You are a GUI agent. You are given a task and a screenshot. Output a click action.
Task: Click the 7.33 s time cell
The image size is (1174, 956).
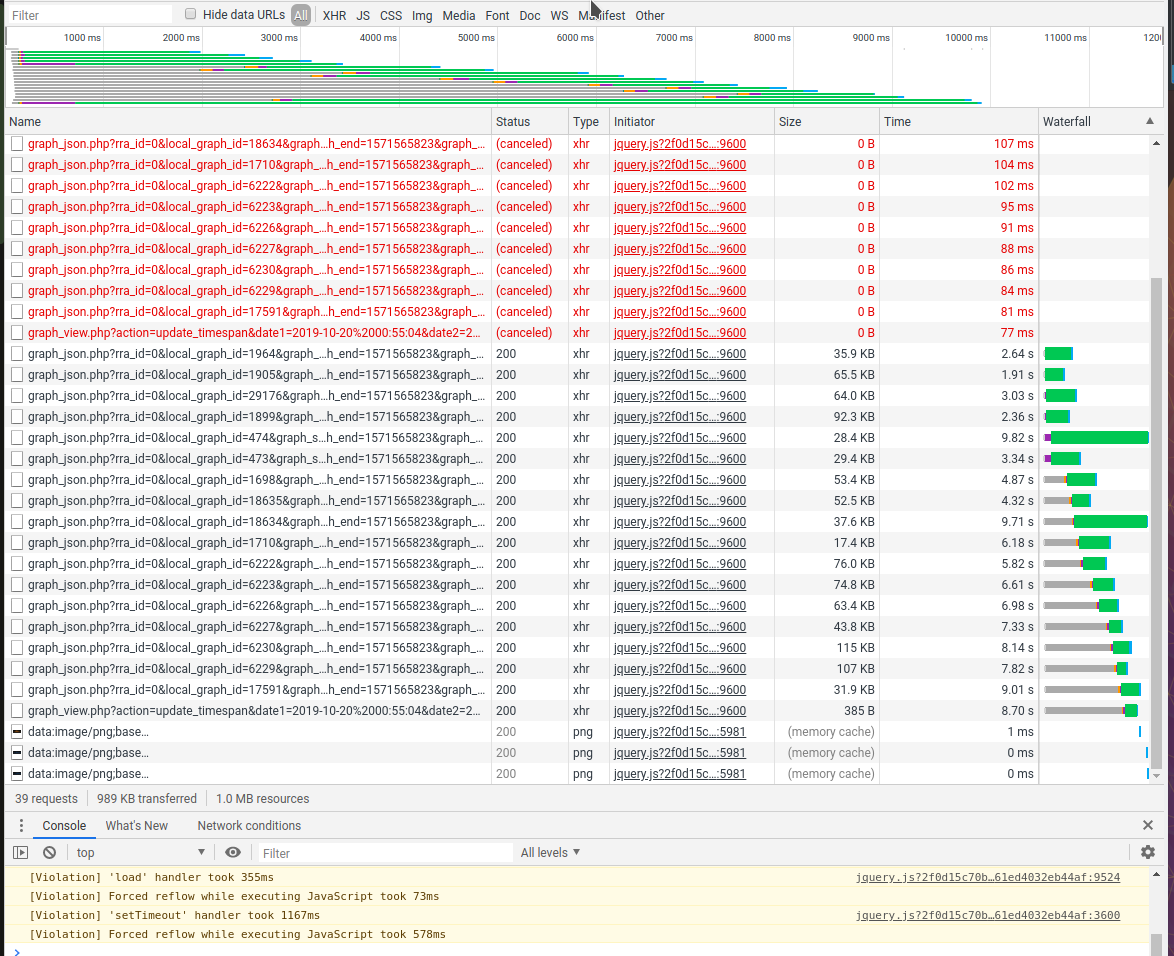coord(959,627)
